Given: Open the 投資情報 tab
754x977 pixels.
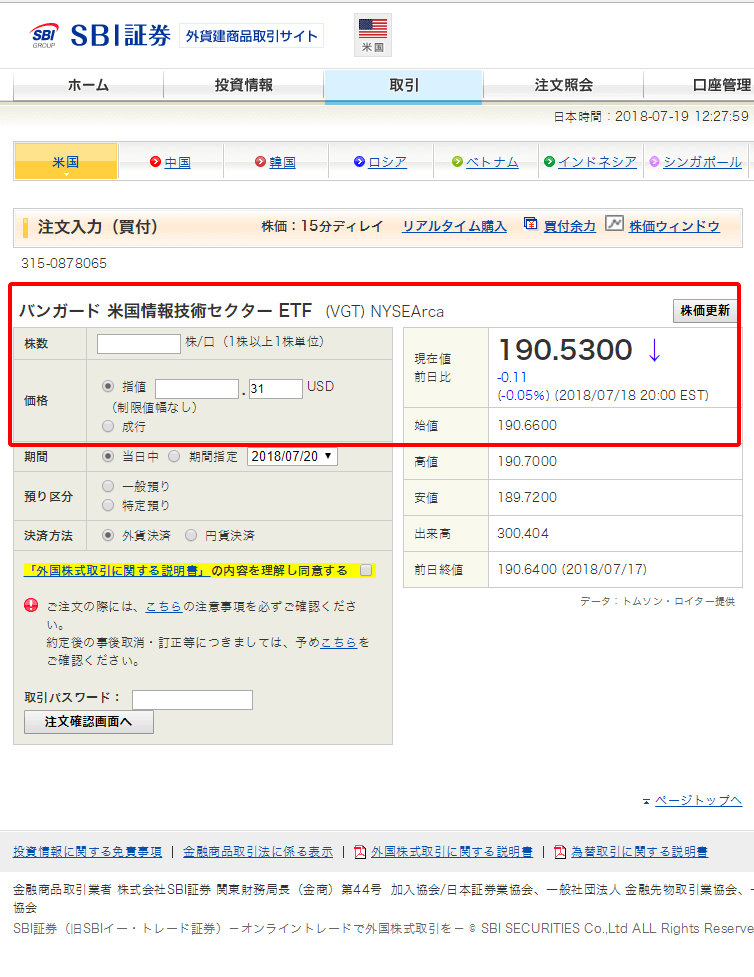Looking at the screenshot, I should point(244,85).
